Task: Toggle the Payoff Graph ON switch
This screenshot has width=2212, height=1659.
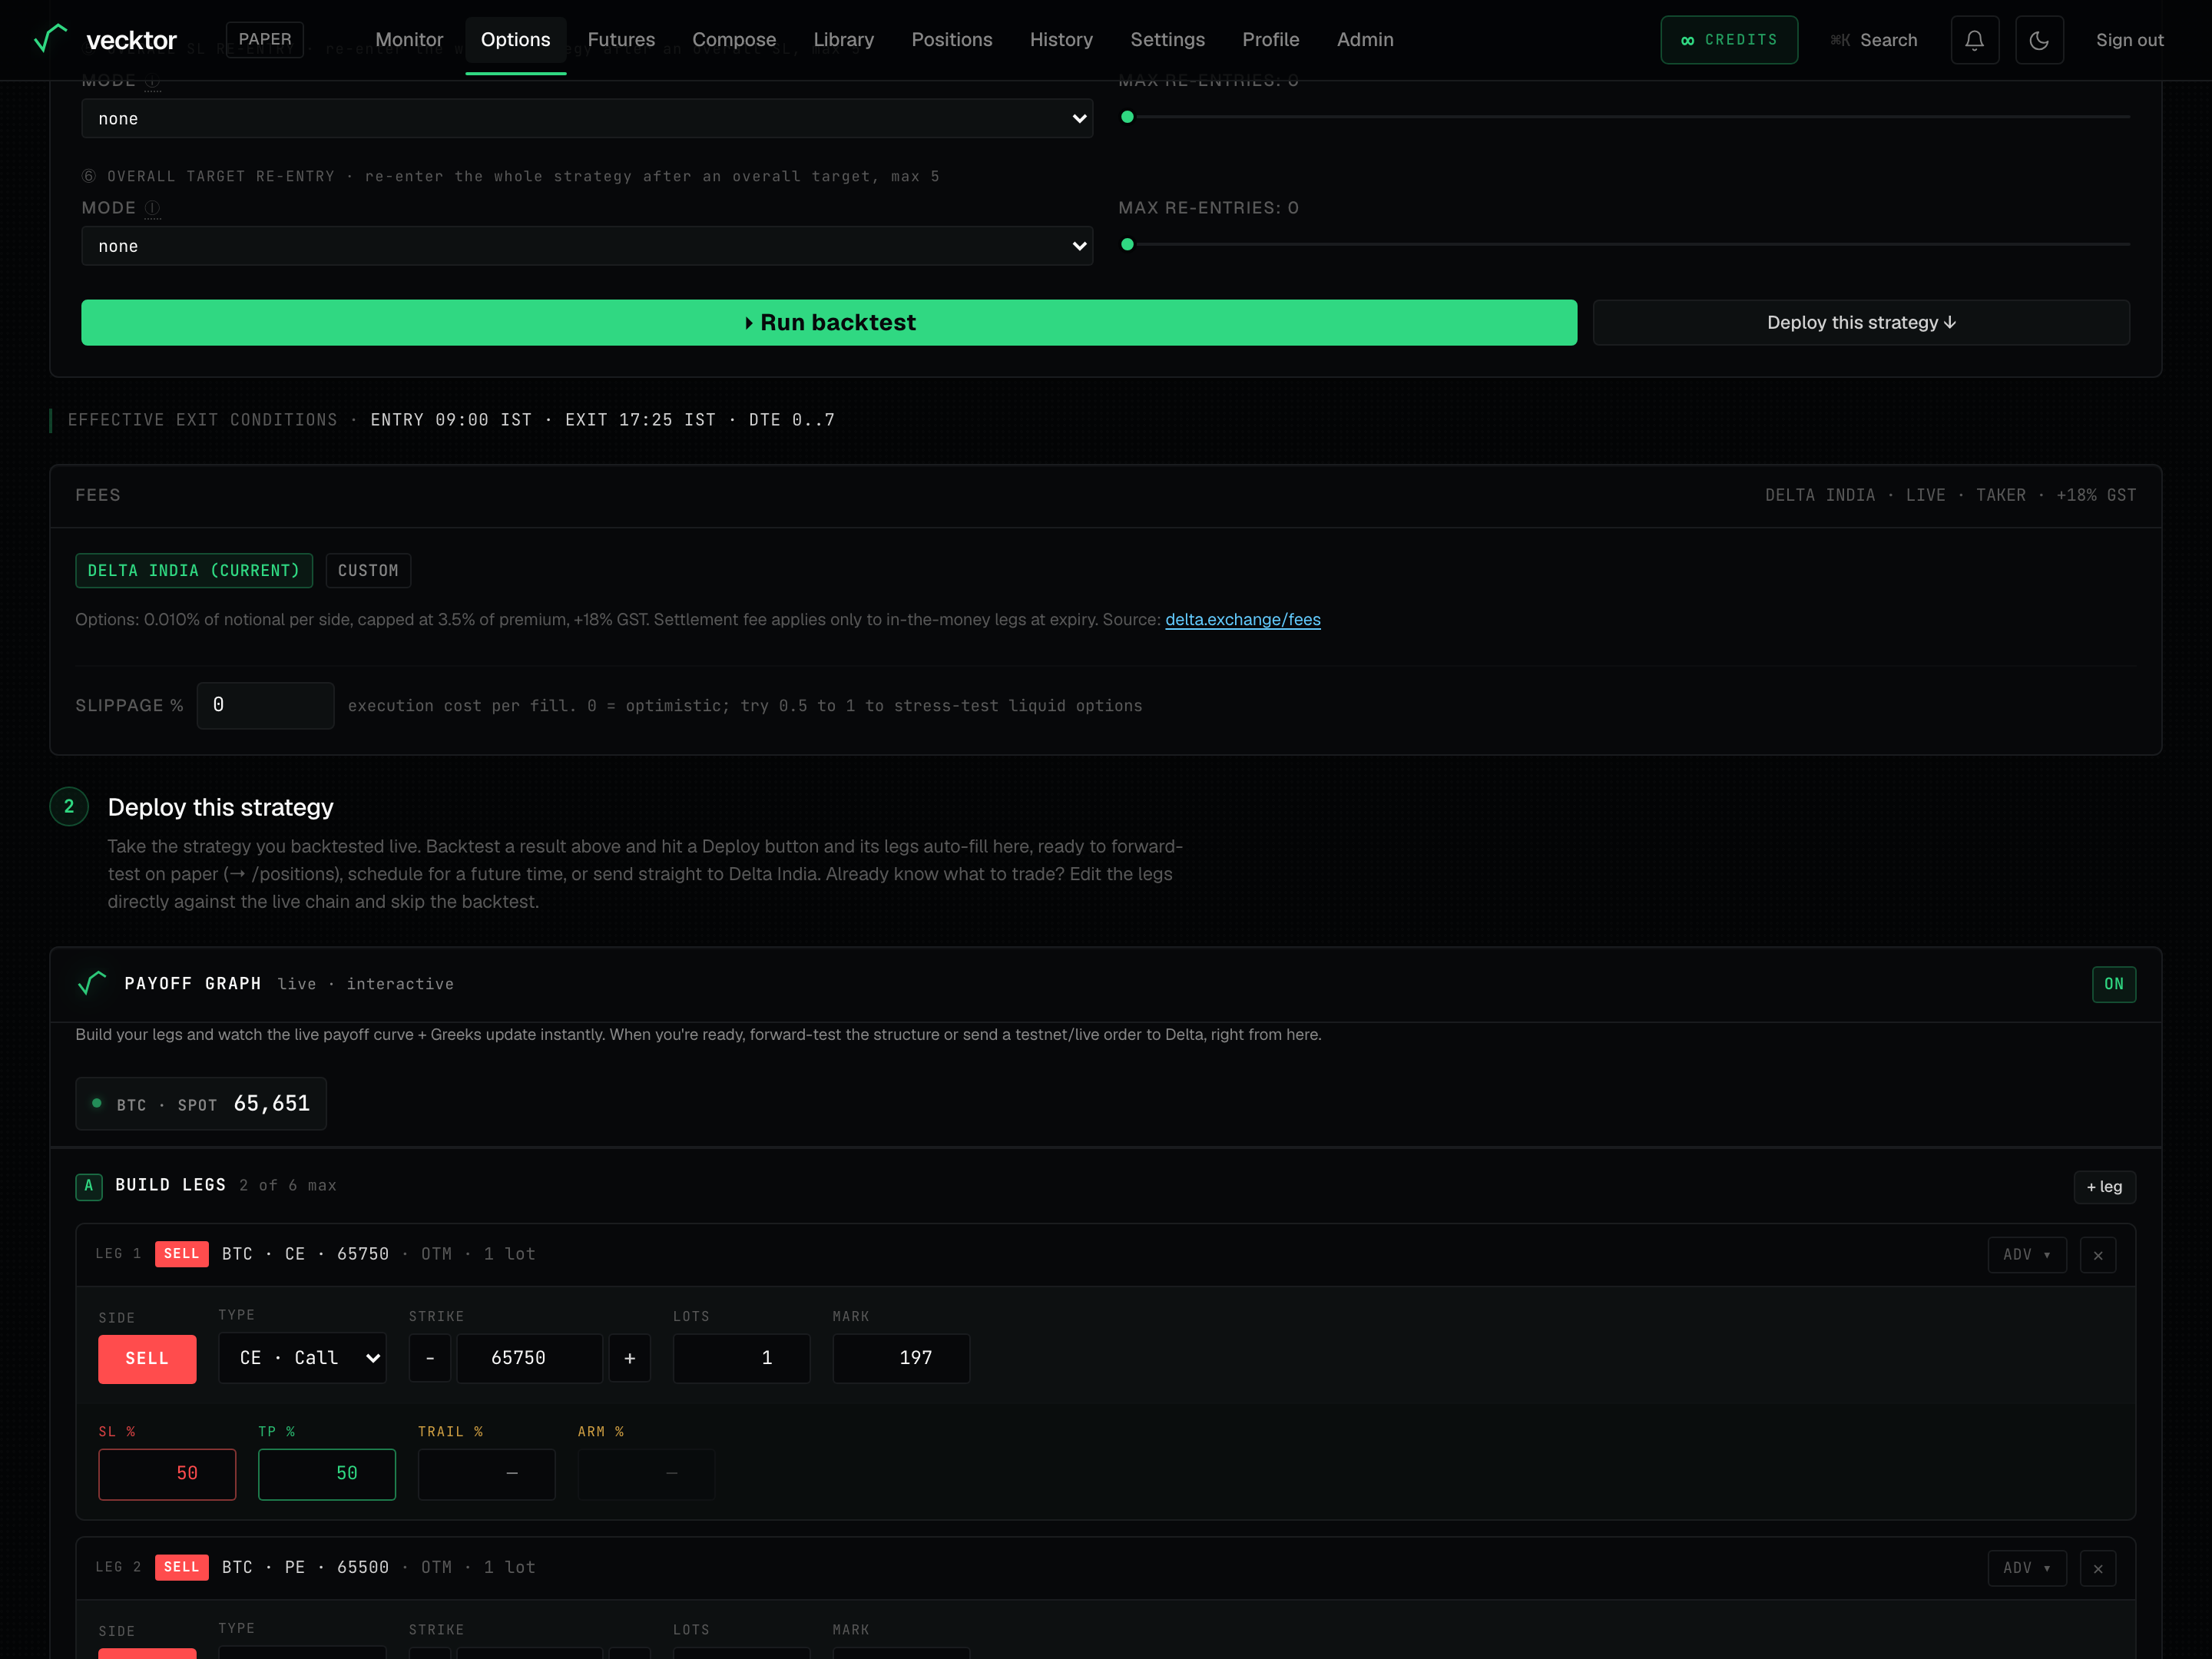Action: click(2113, 984)
